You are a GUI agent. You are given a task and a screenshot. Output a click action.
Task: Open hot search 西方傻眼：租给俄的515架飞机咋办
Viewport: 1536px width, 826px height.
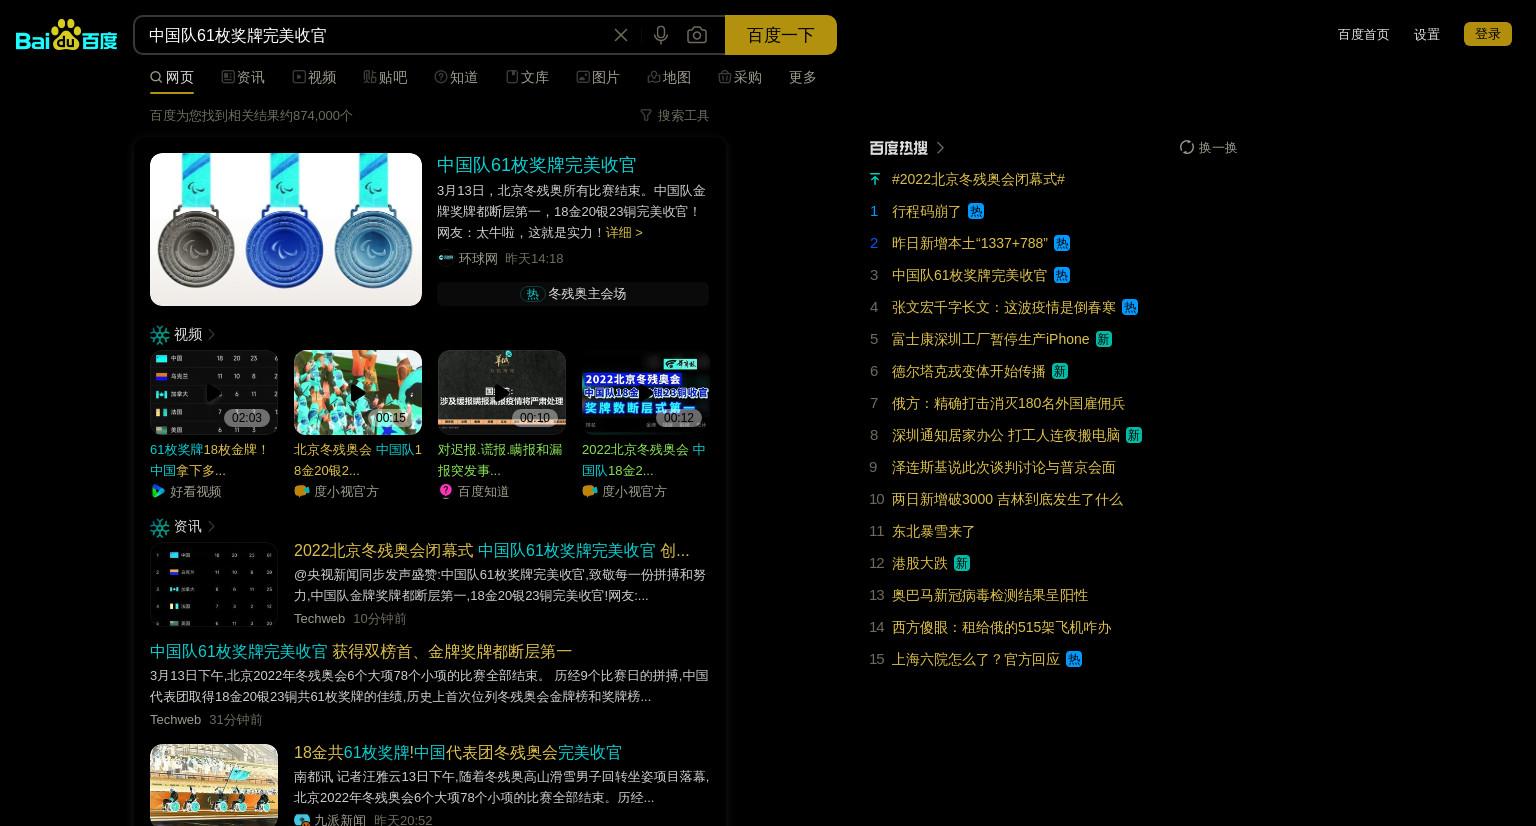coord(1002,627)
